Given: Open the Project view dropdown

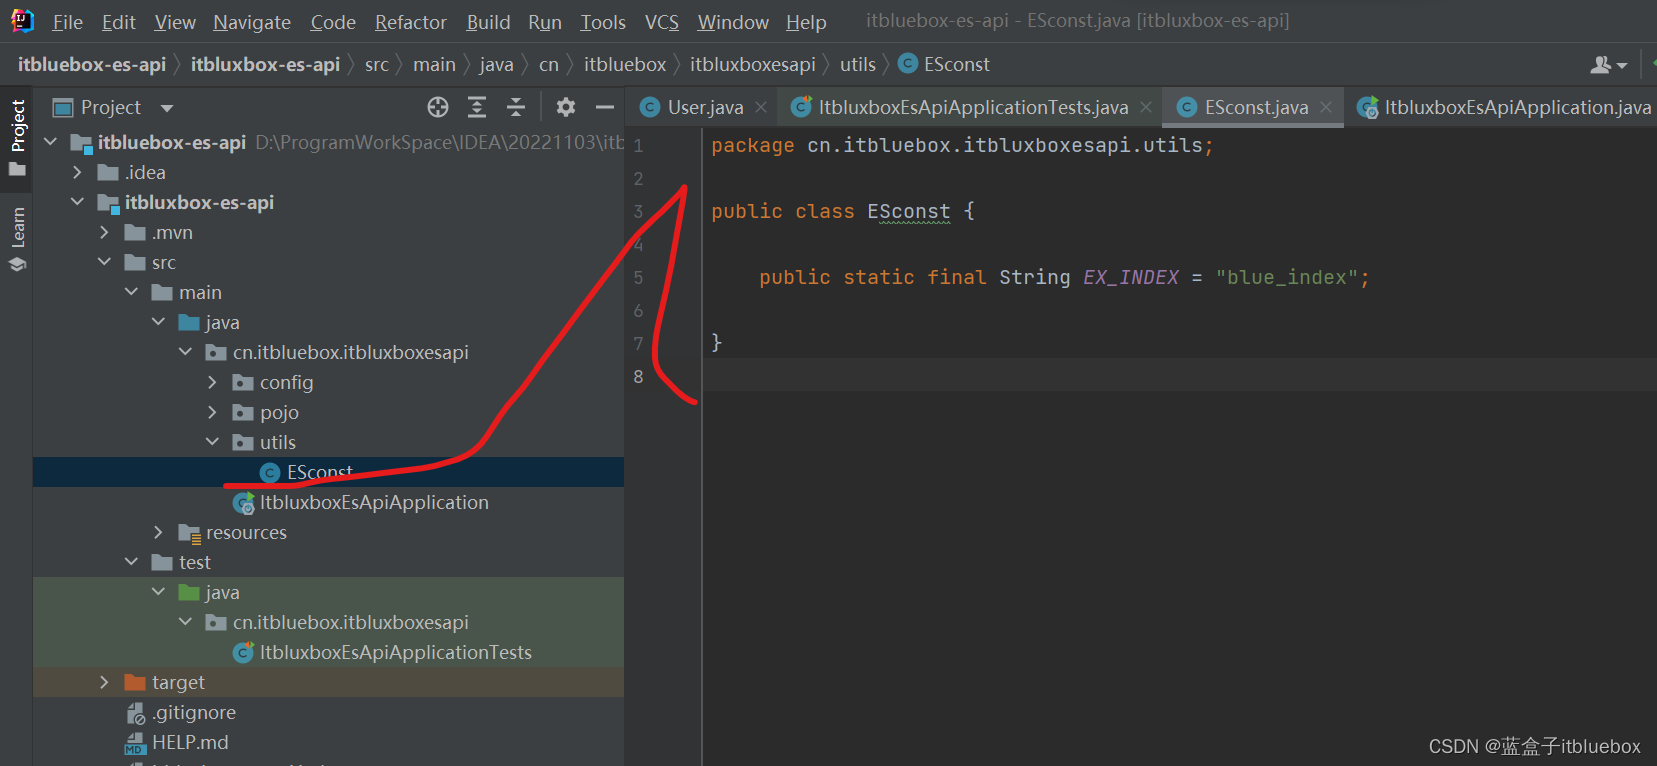Looking at the screenshot, I should (x=167, y=108).
